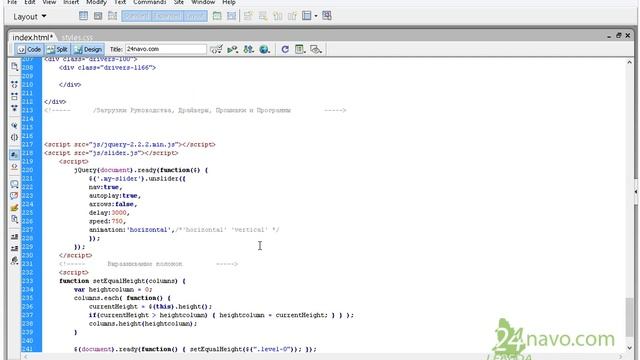Open the Modify menu
This screenshot has width=640, height=360.
point(96,2)
